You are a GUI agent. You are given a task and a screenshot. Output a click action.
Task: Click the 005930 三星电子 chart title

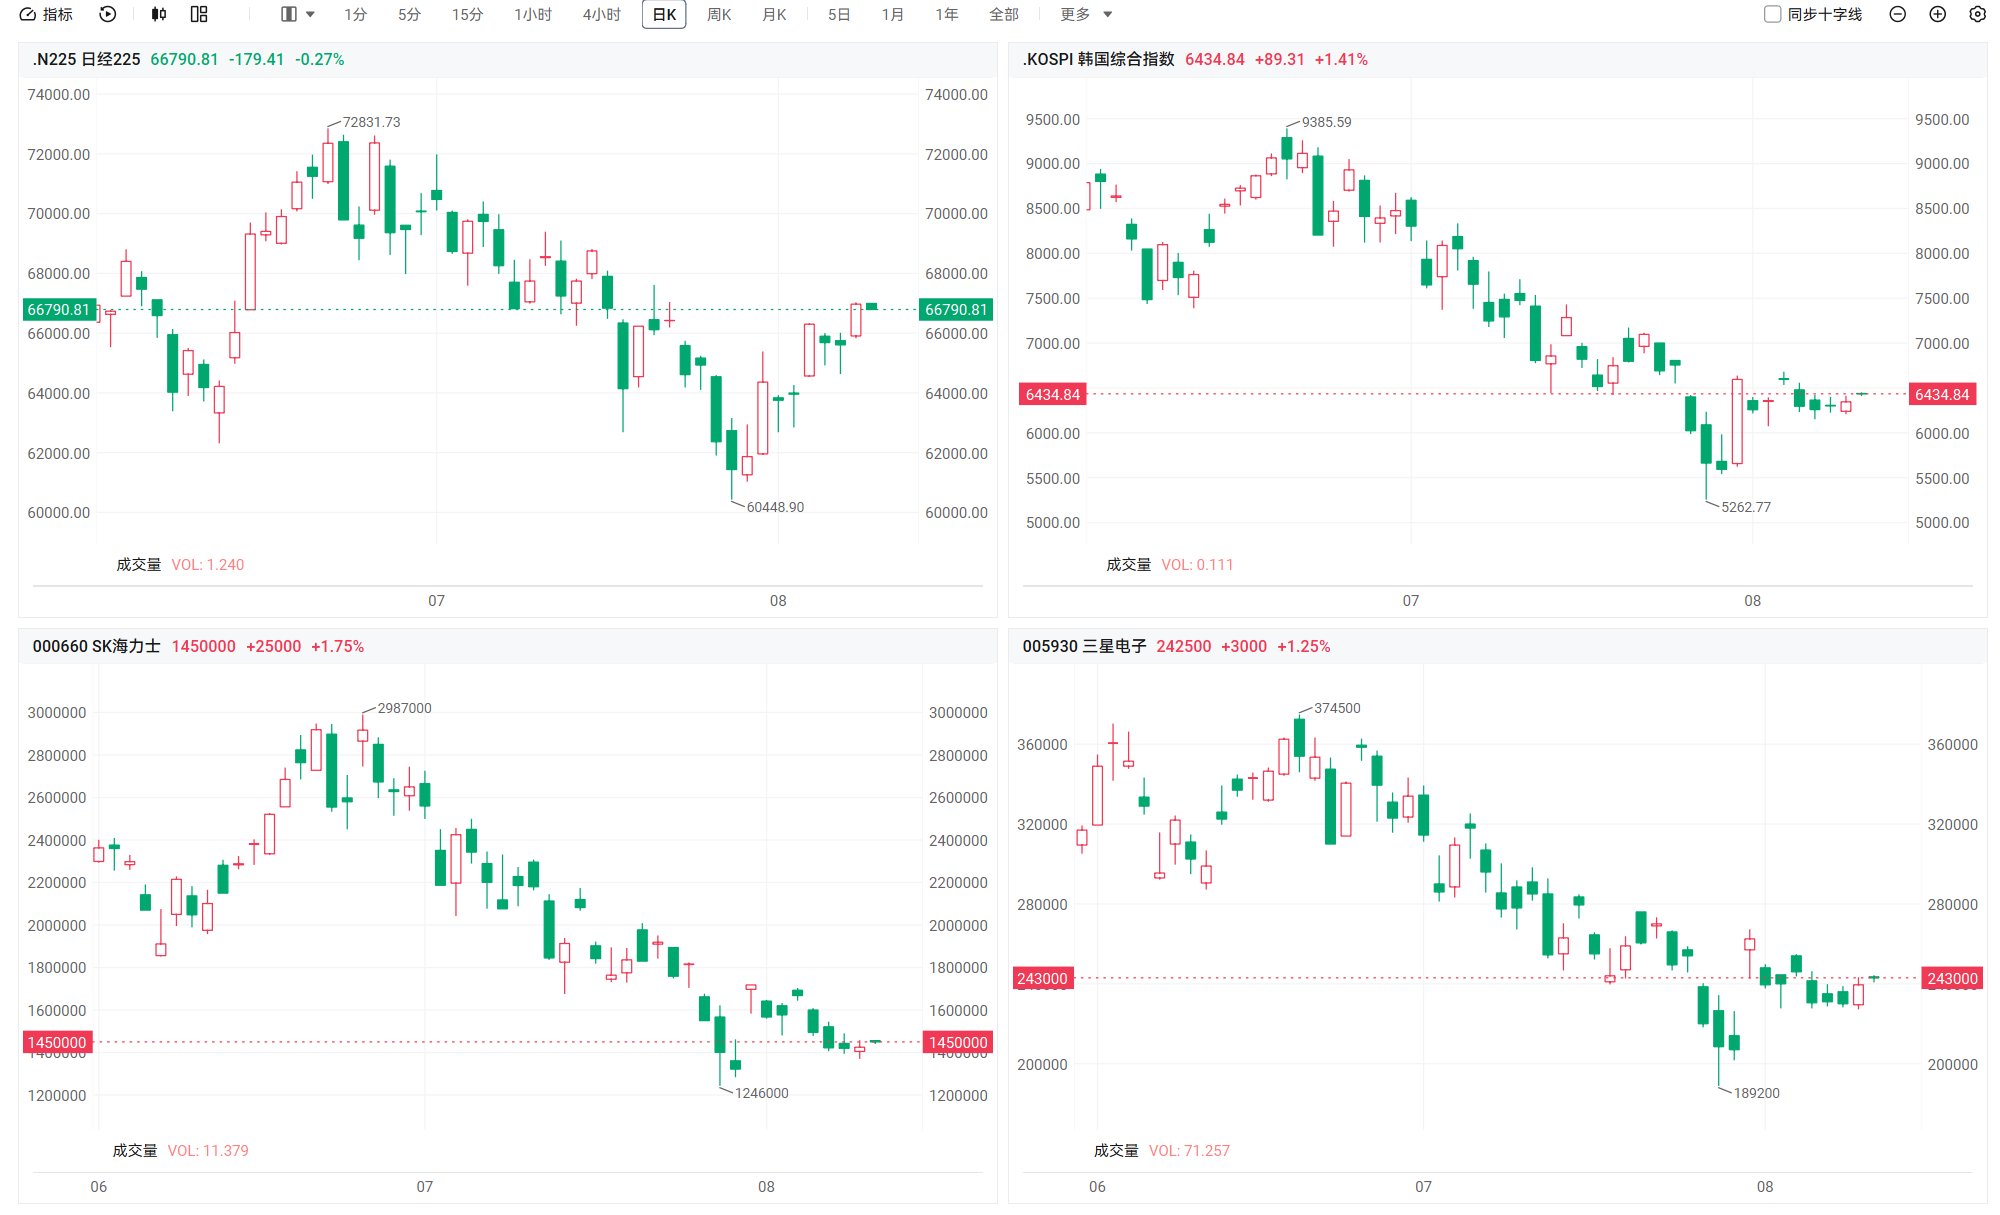(x=1084, y=646)
